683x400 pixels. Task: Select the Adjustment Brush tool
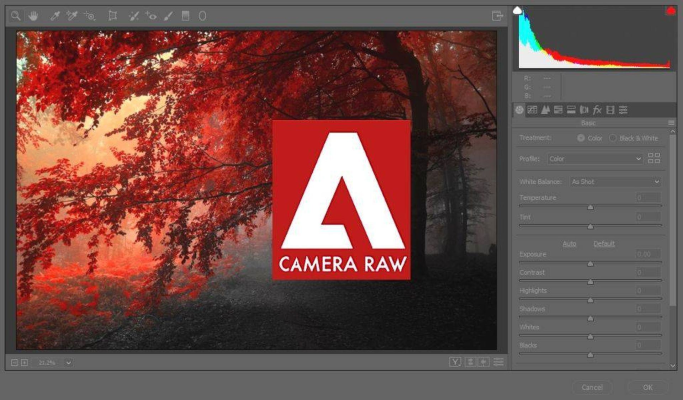click(168, 16)
